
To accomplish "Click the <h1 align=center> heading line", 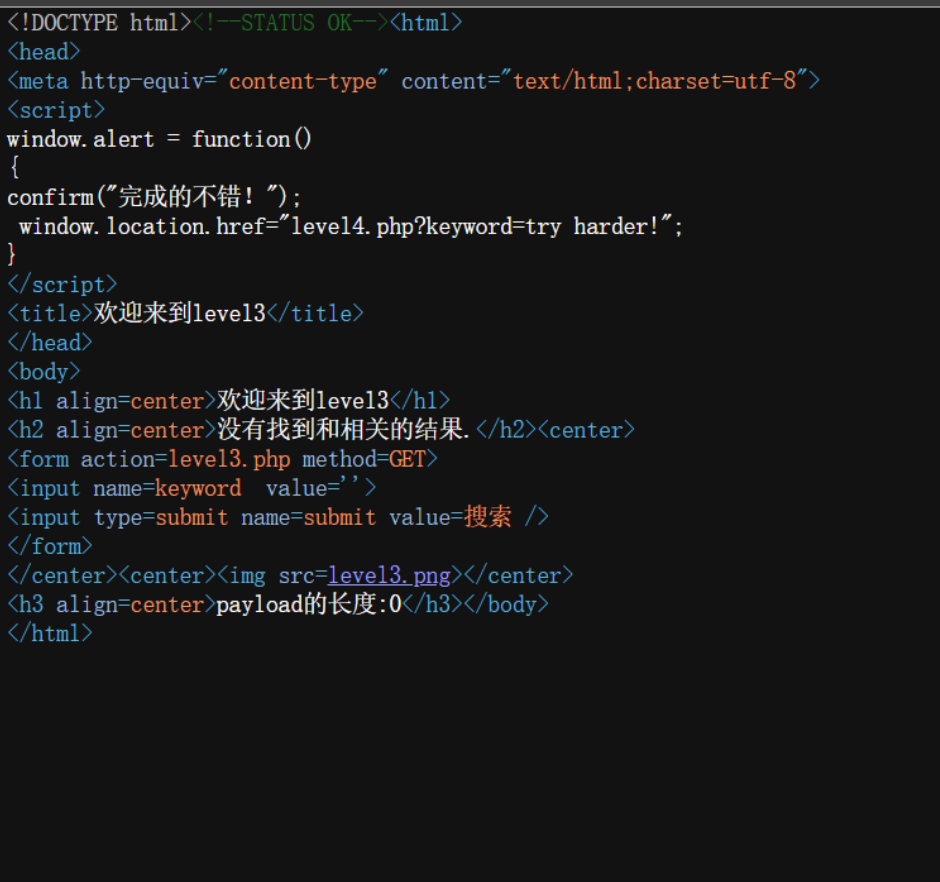I will [228, 401].
